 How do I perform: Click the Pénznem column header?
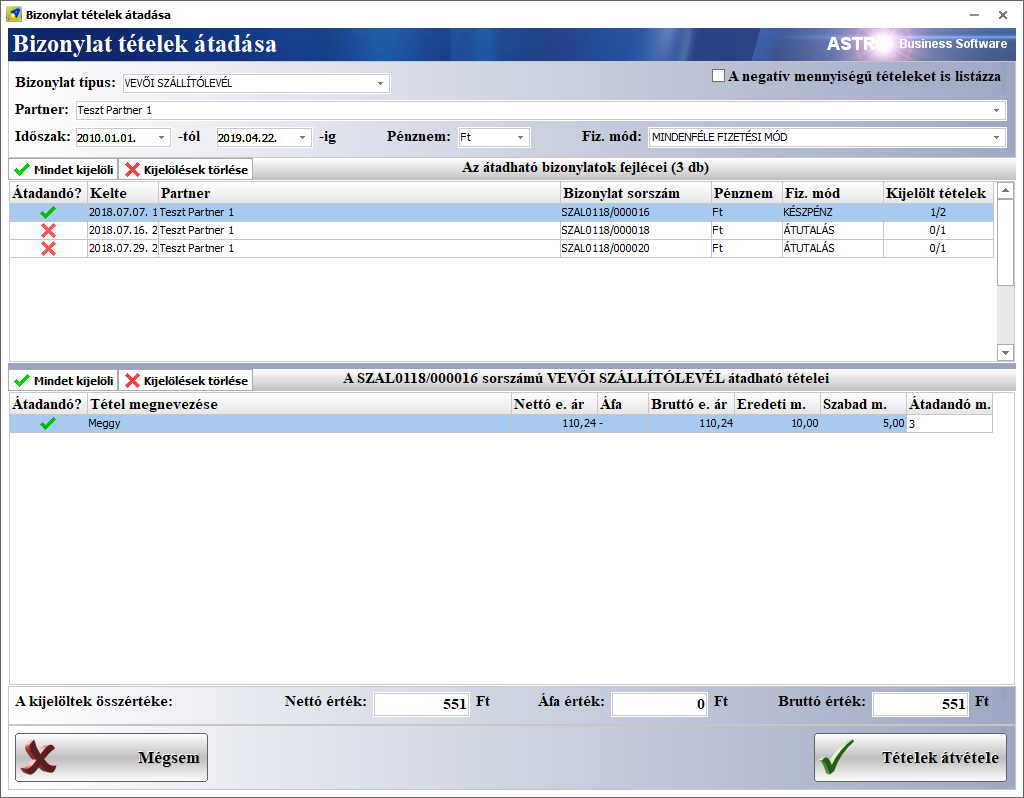[x=746, y=193]
